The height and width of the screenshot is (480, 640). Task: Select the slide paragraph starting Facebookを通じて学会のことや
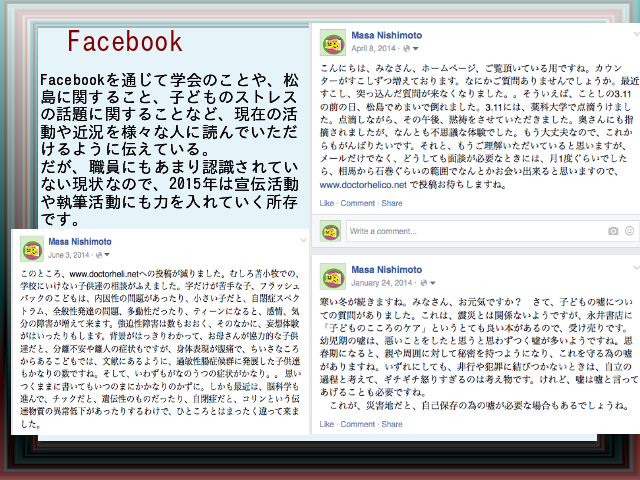coord(169,114)
